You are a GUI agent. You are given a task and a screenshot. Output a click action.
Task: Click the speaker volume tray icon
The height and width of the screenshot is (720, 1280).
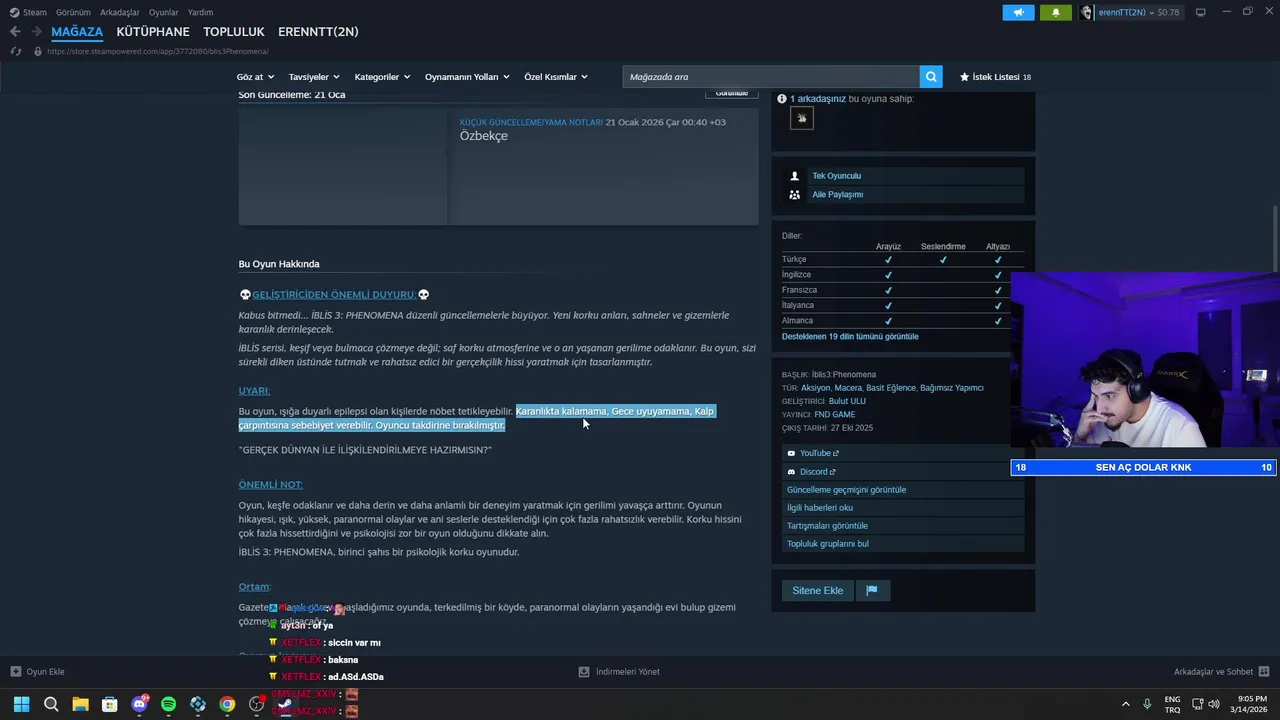point(1214,704)
